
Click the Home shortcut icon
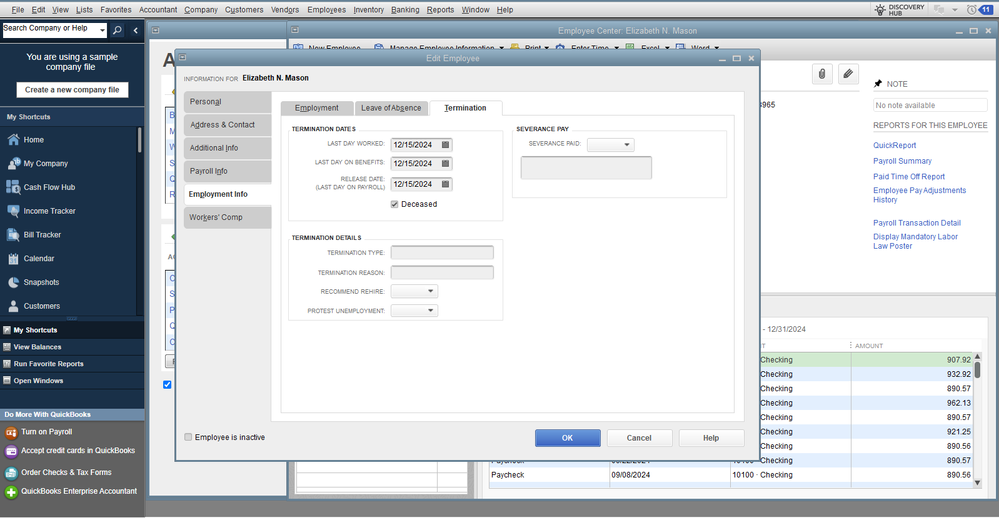[13, 140]
